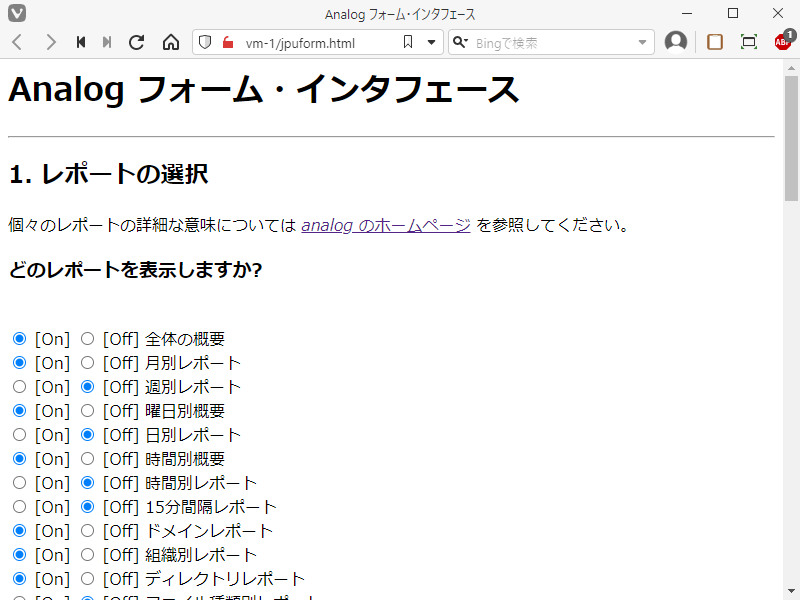Click the Bing search field
The width and height of the screenshot is (800, 600).
[x=554, y=43]
